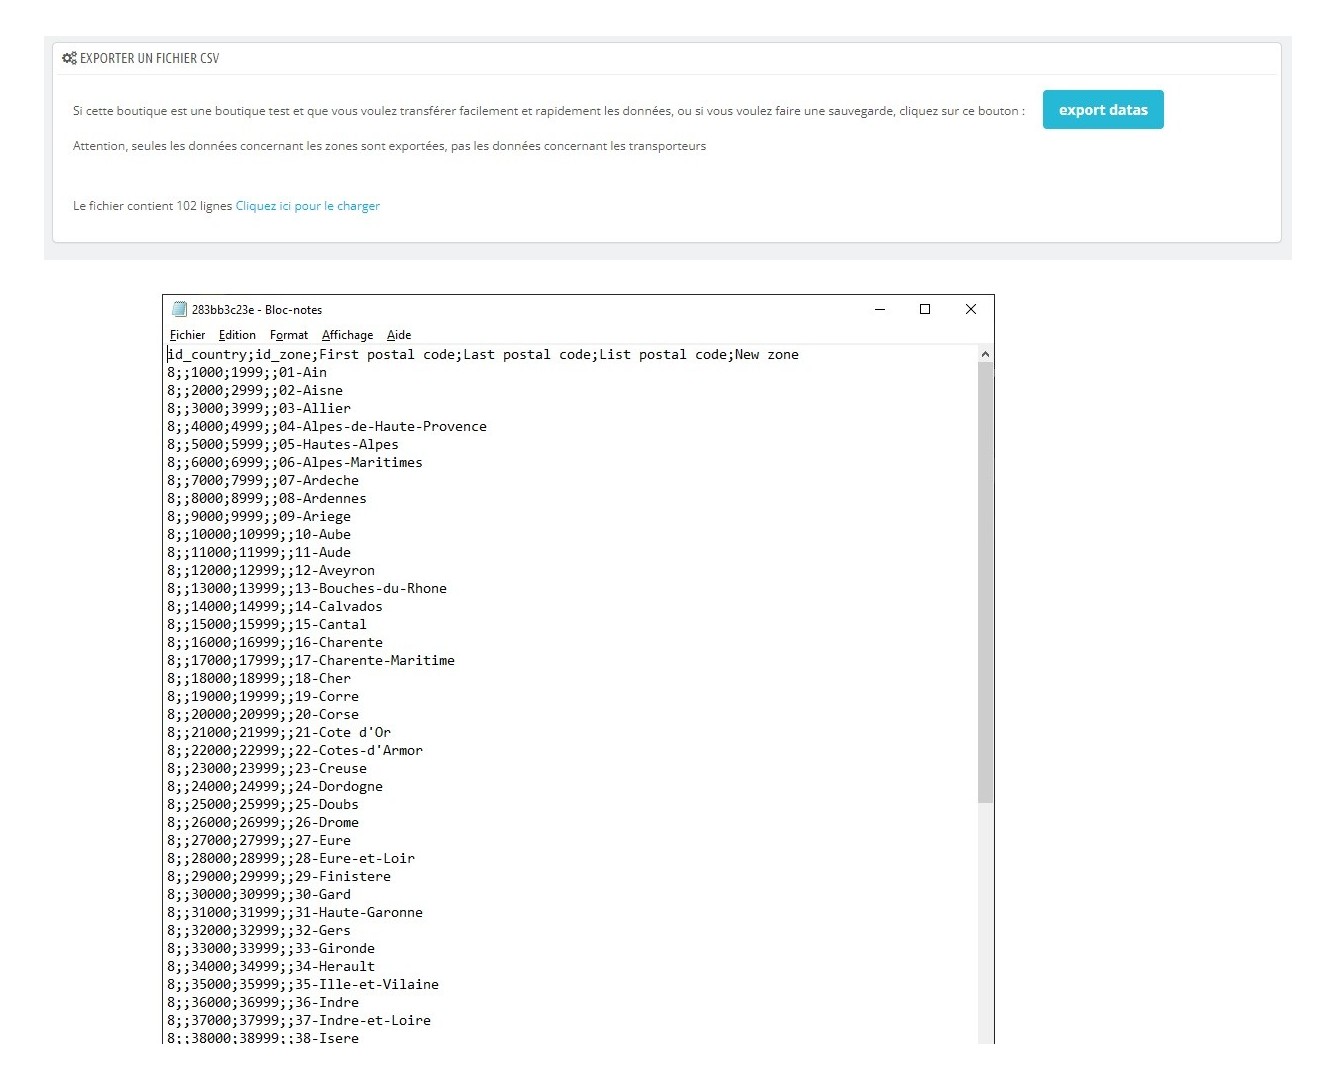Click the line 12-Aveyron
This screenshot has width=1337, height=1080.
click(271, 571)
